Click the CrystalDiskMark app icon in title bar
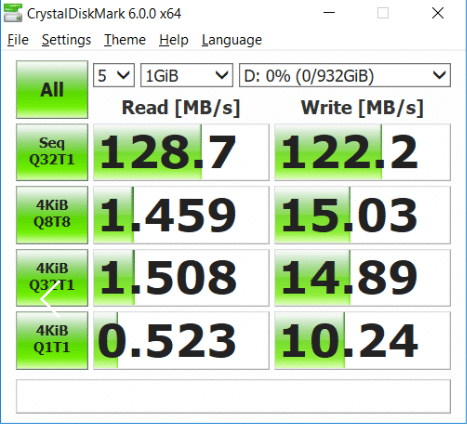Image resolution: width=467 pixels, height=425 pixels. (x=13, y=13)
